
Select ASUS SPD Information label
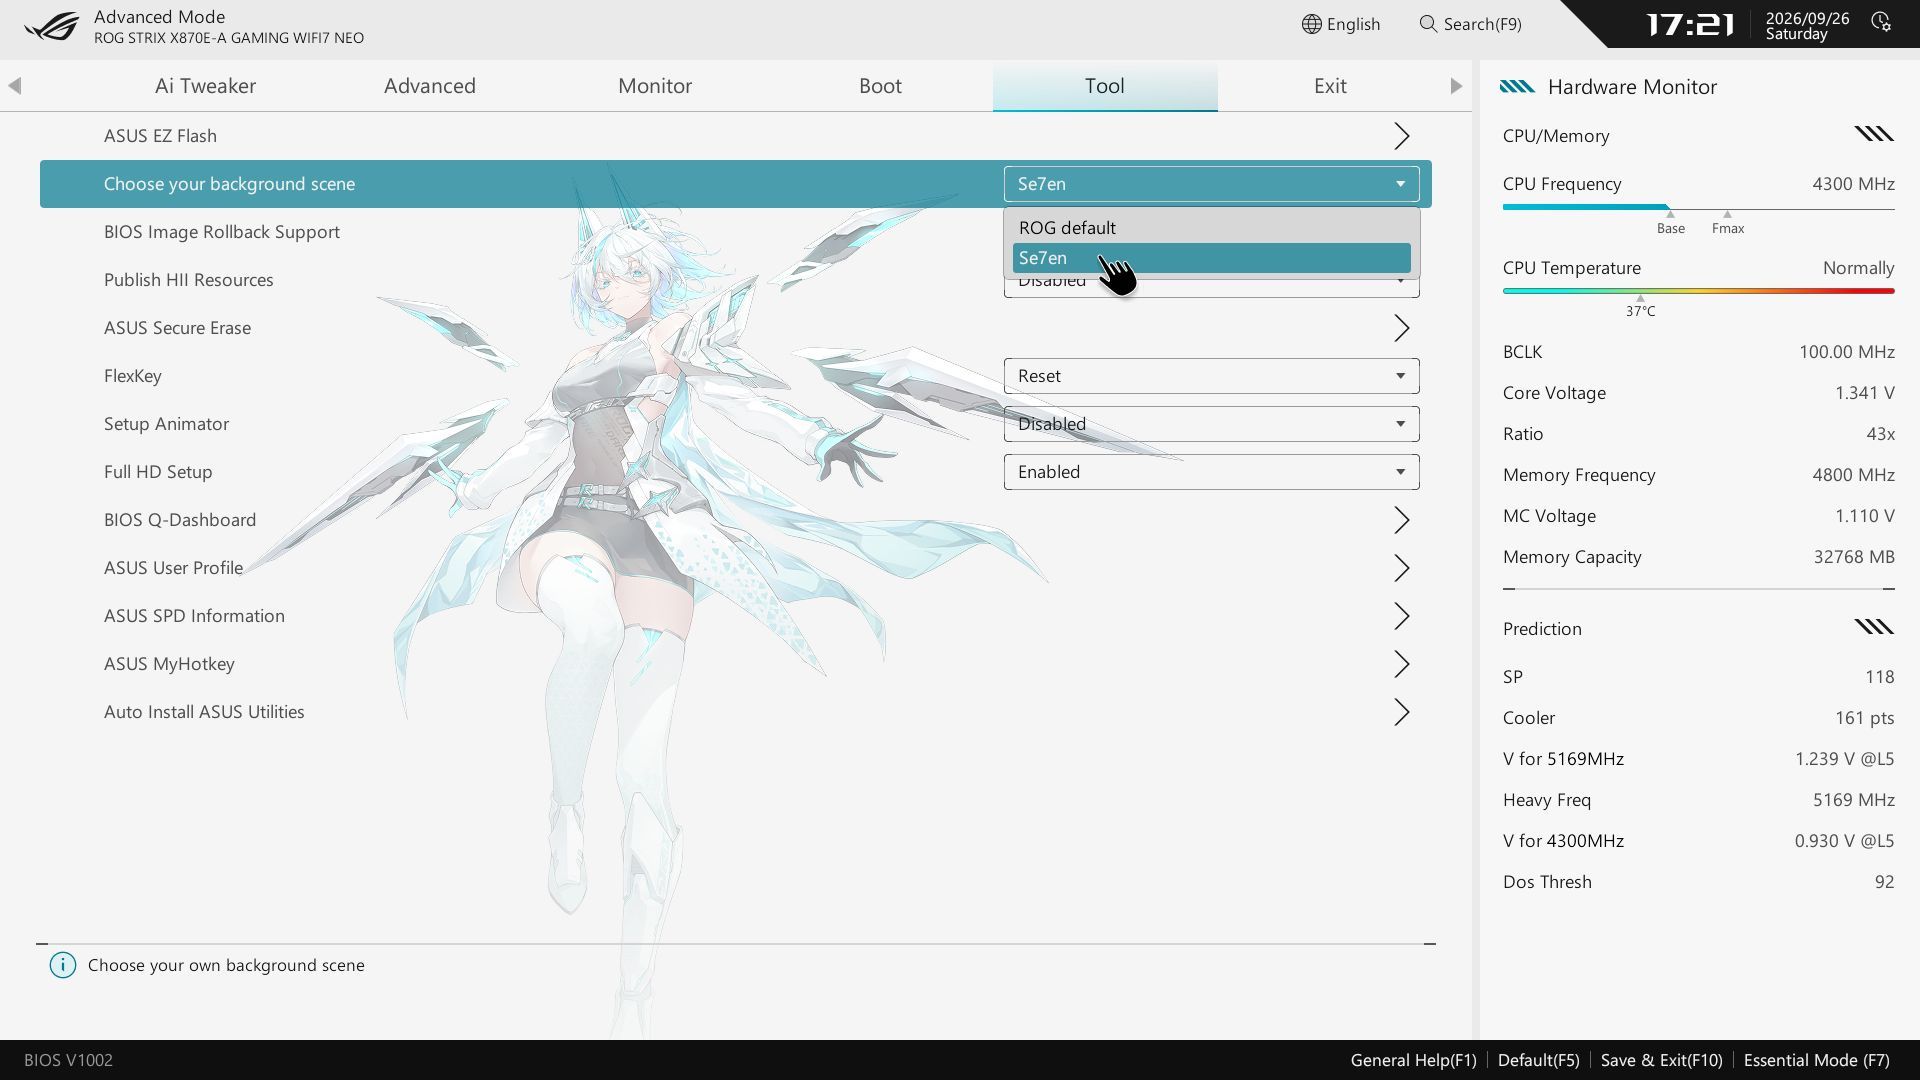pos(194,616)
